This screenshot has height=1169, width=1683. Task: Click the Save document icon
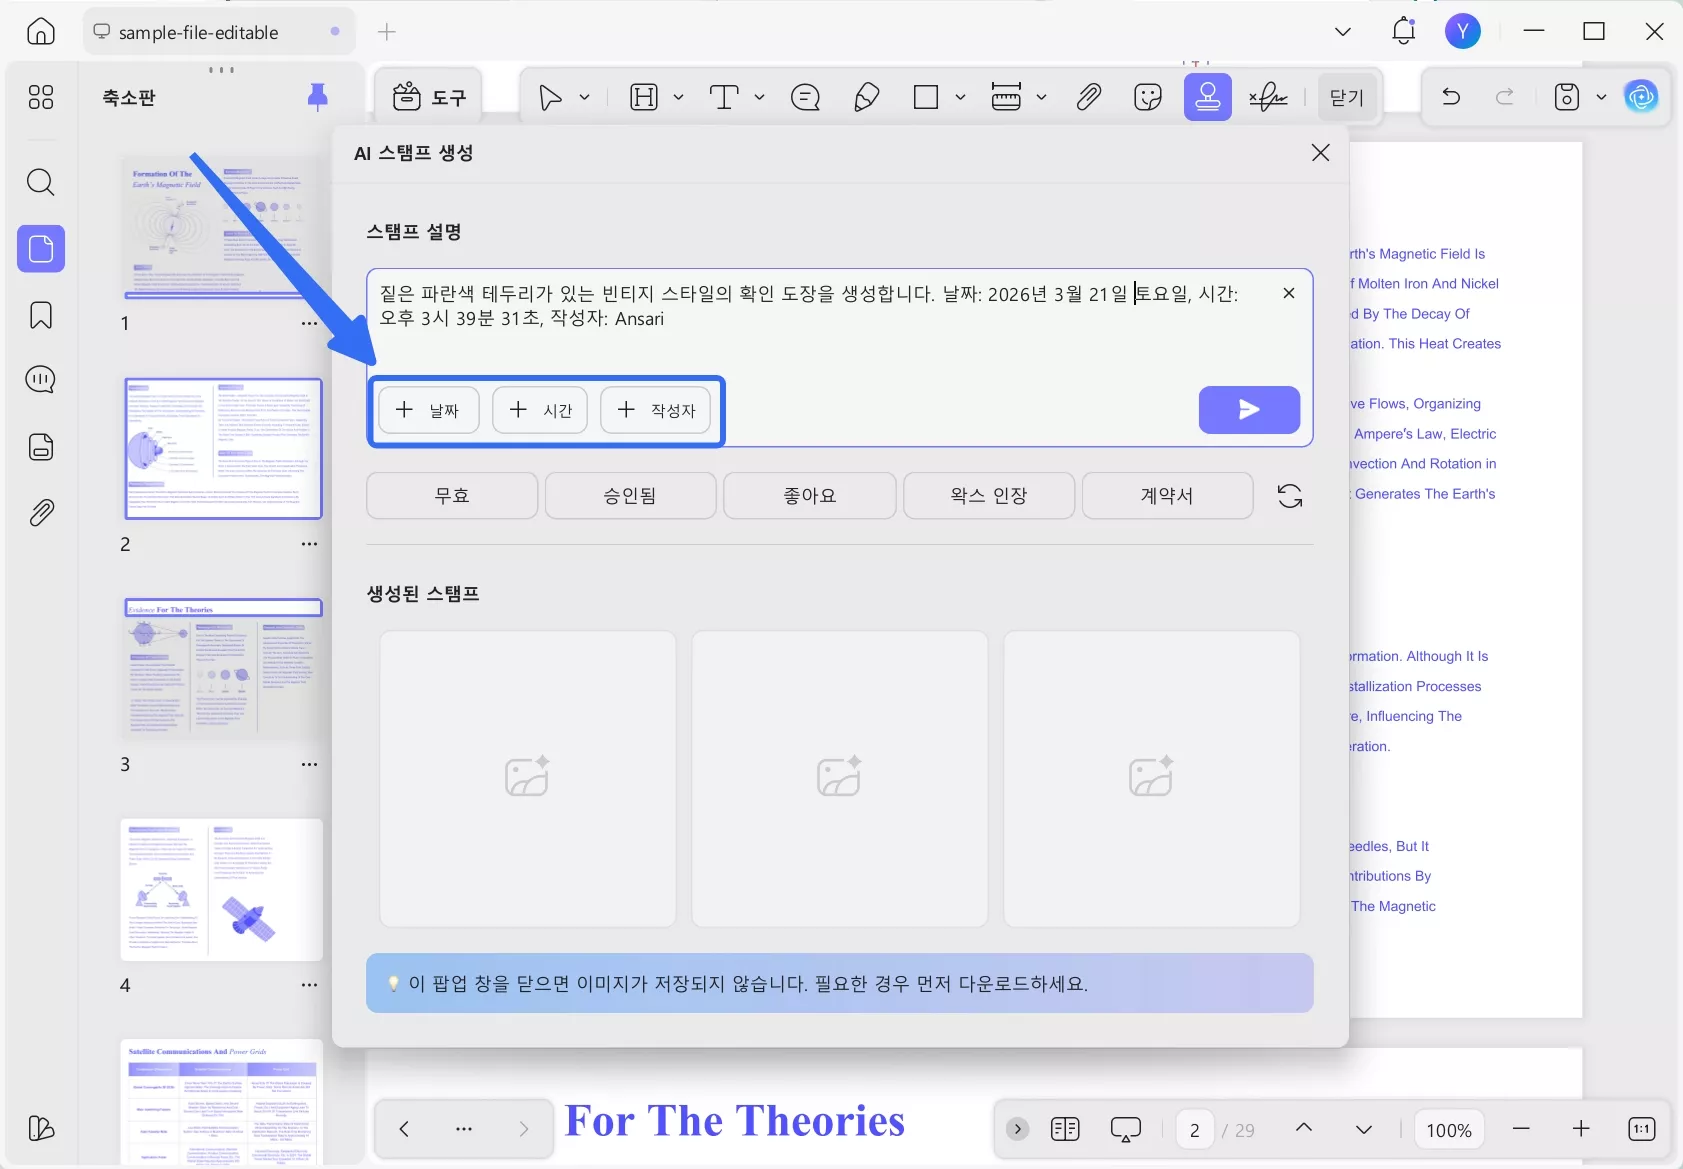pos(1570,97)
